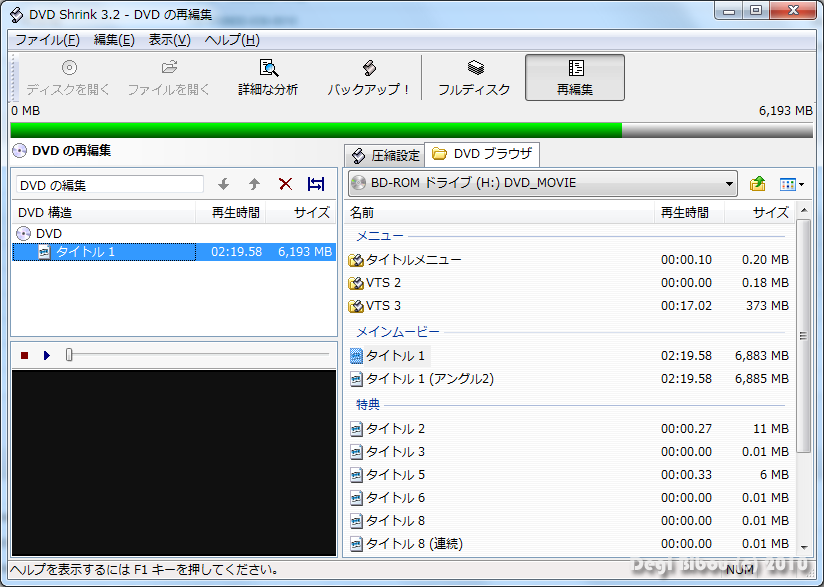Click the set start/end frames icon

point(316,184)
